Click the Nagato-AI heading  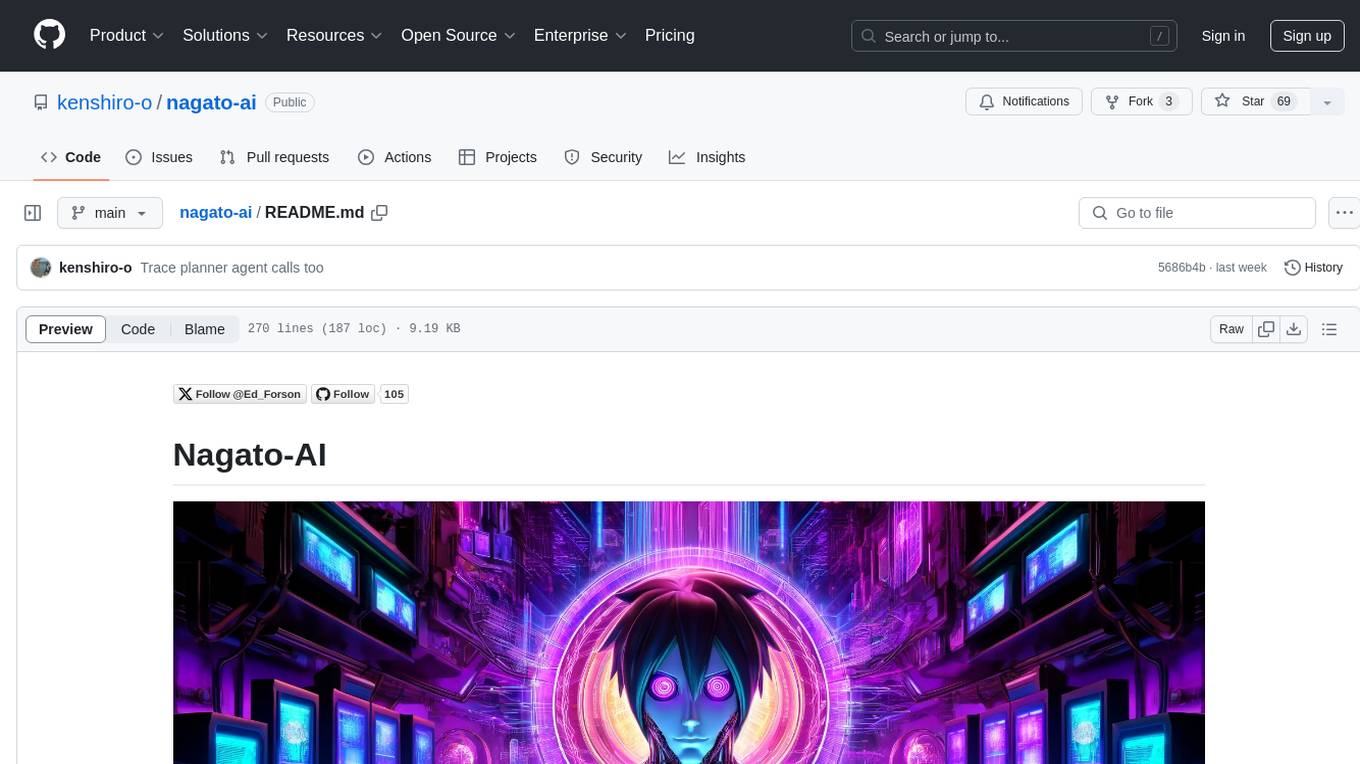point(250,454)
